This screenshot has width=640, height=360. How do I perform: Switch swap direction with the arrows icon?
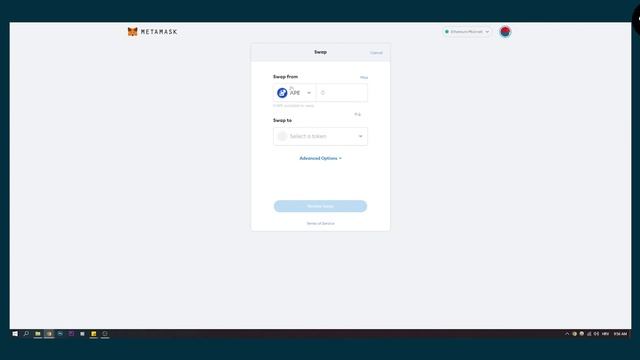click(x=358, y=114)
